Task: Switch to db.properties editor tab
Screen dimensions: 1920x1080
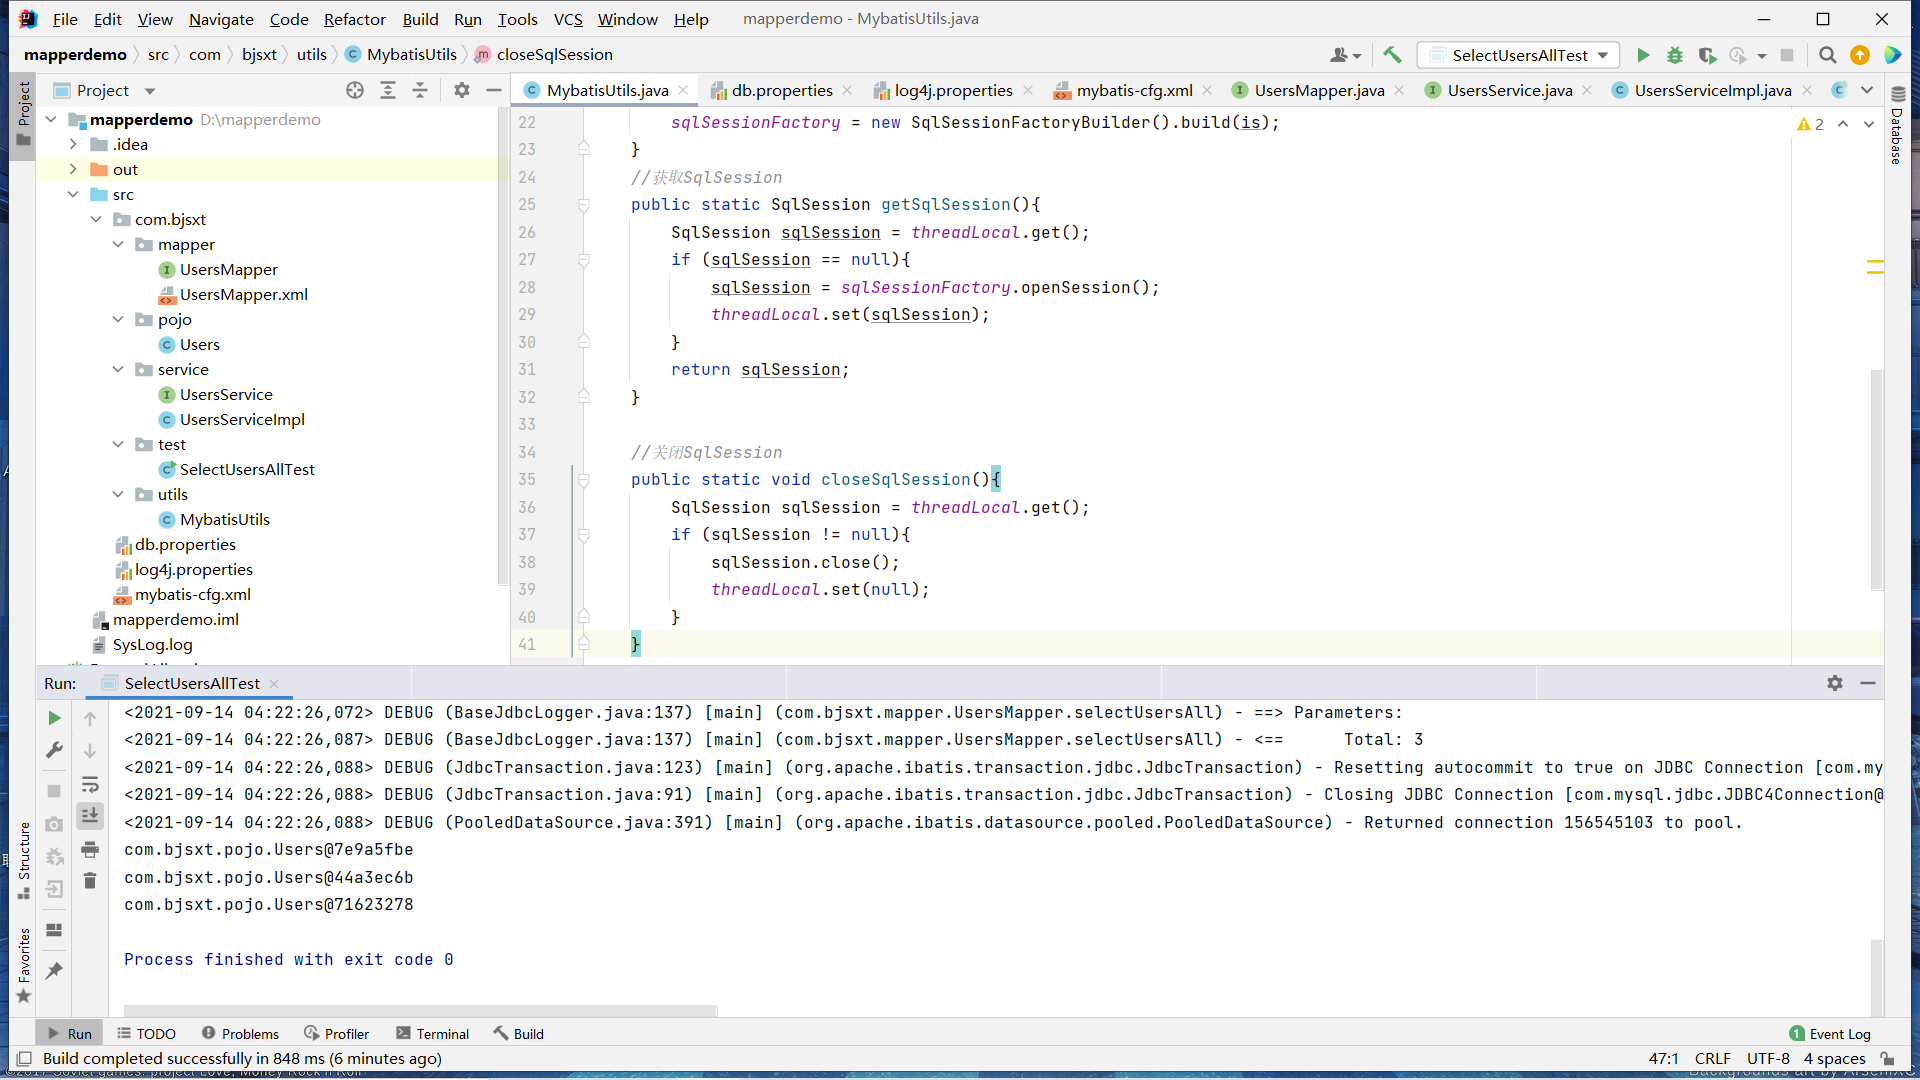Action: [x=781, y=90]
